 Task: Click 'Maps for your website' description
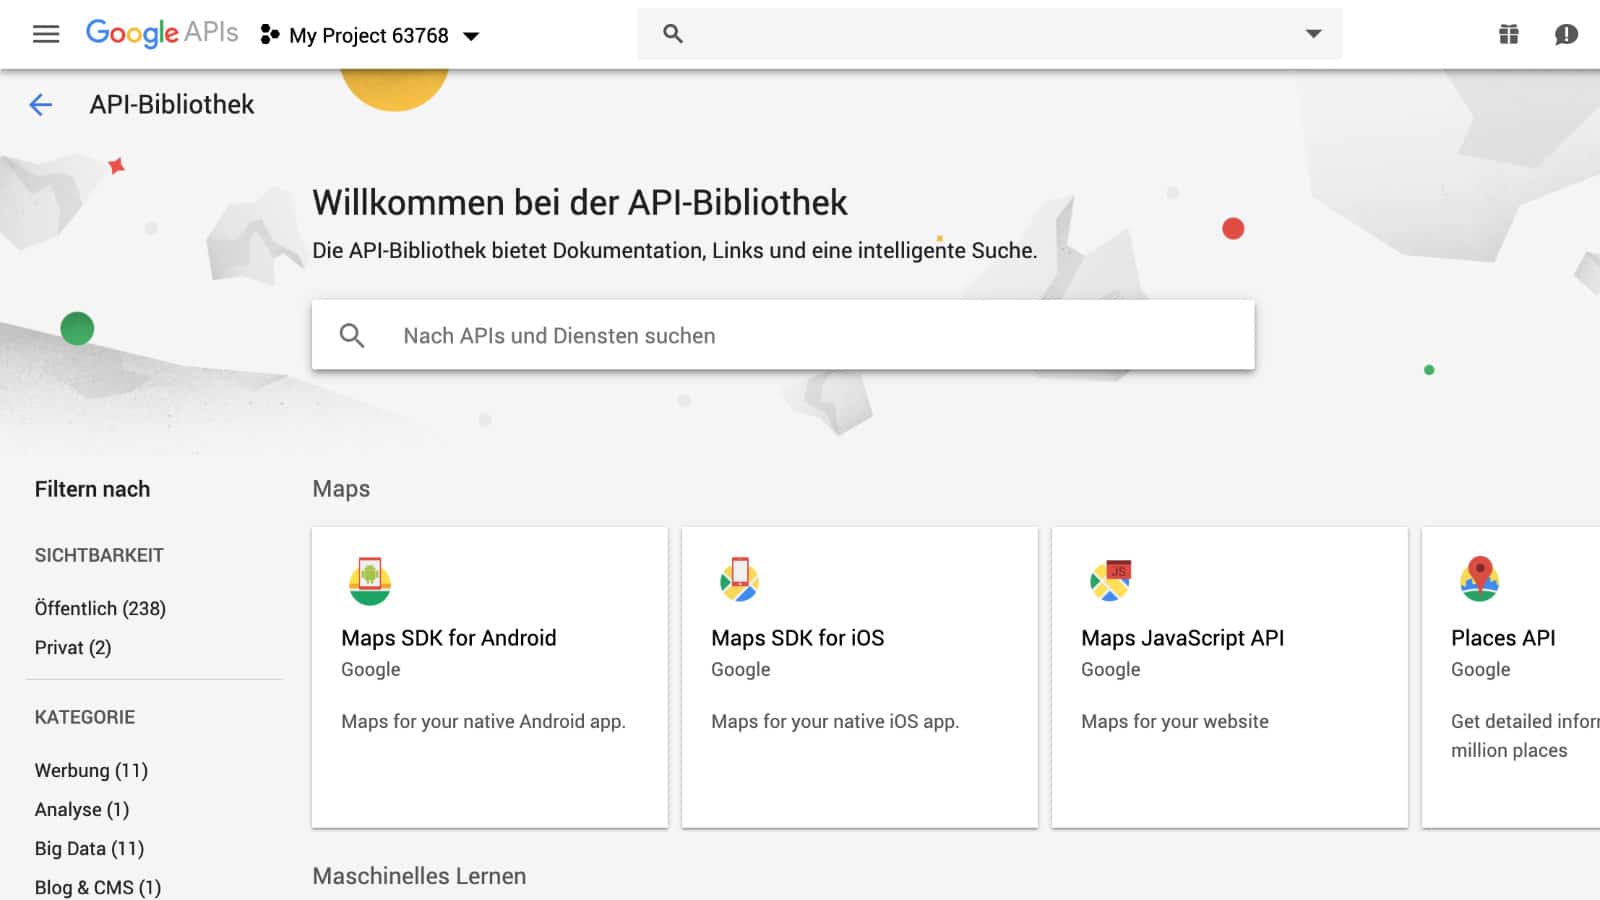pyautogui.click(x=1175, y=721)
